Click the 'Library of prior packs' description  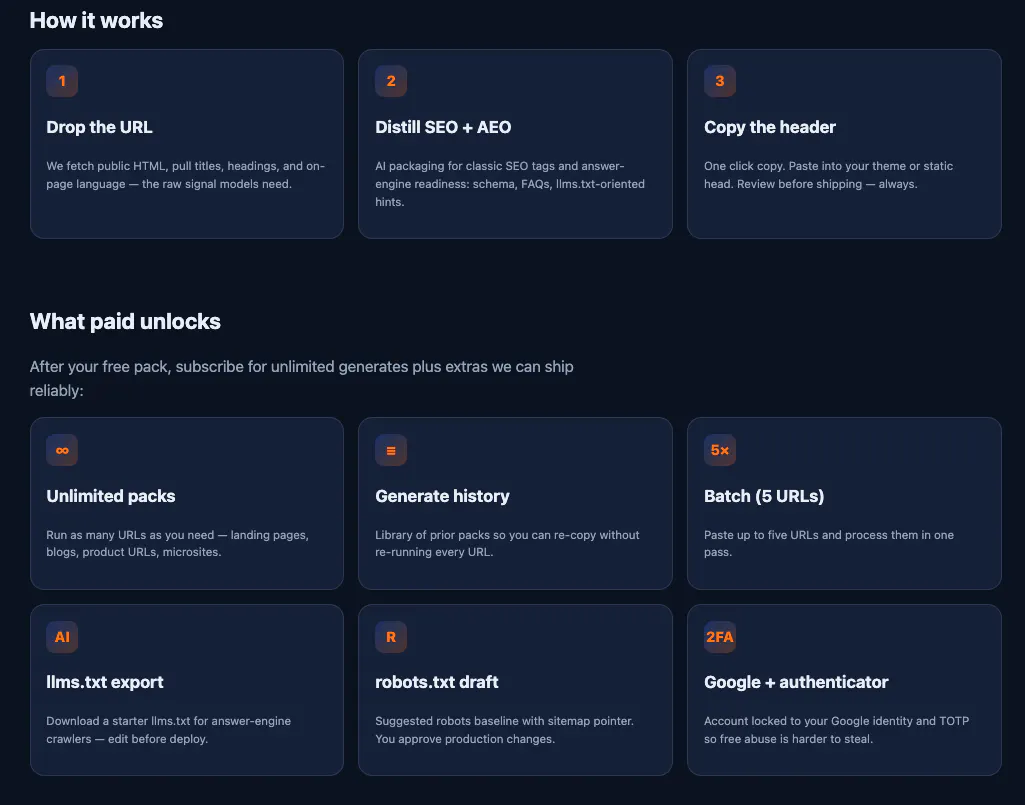coord(507,543)
